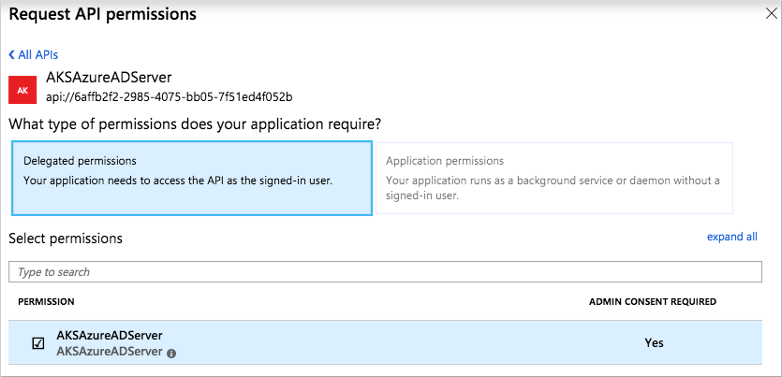Click bold AKSAzureADServer permission name in row

(x=109, y=335)
